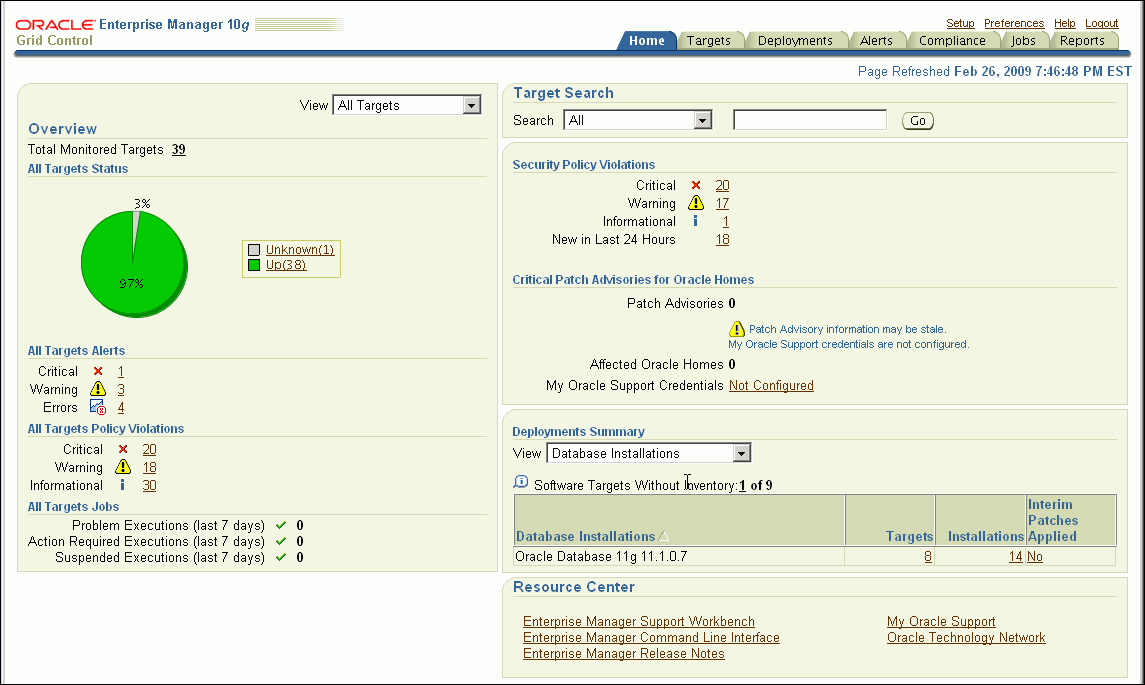Screen dimensions: 1145x685
Task: Open Oracle Database 11g Targets count 8
Action: coord(927,556)
